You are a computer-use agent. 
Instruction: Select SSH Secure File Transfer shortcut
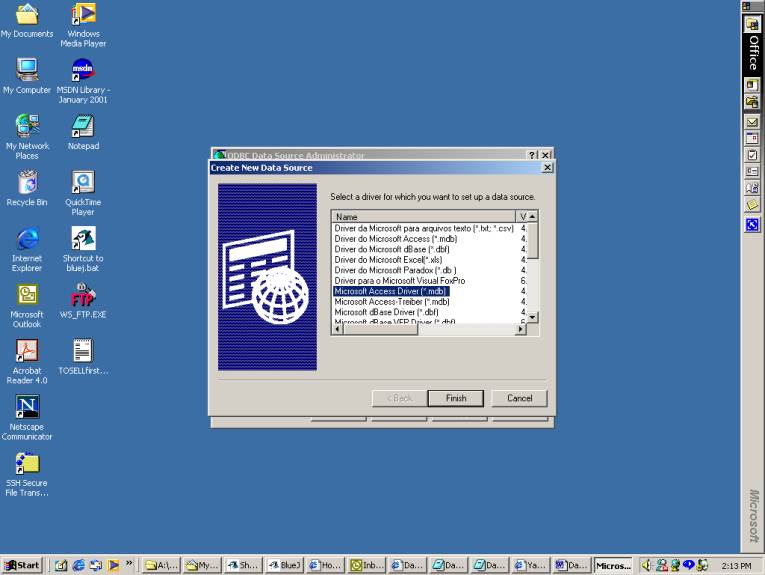pyautogui.click(x=27, y=473)
